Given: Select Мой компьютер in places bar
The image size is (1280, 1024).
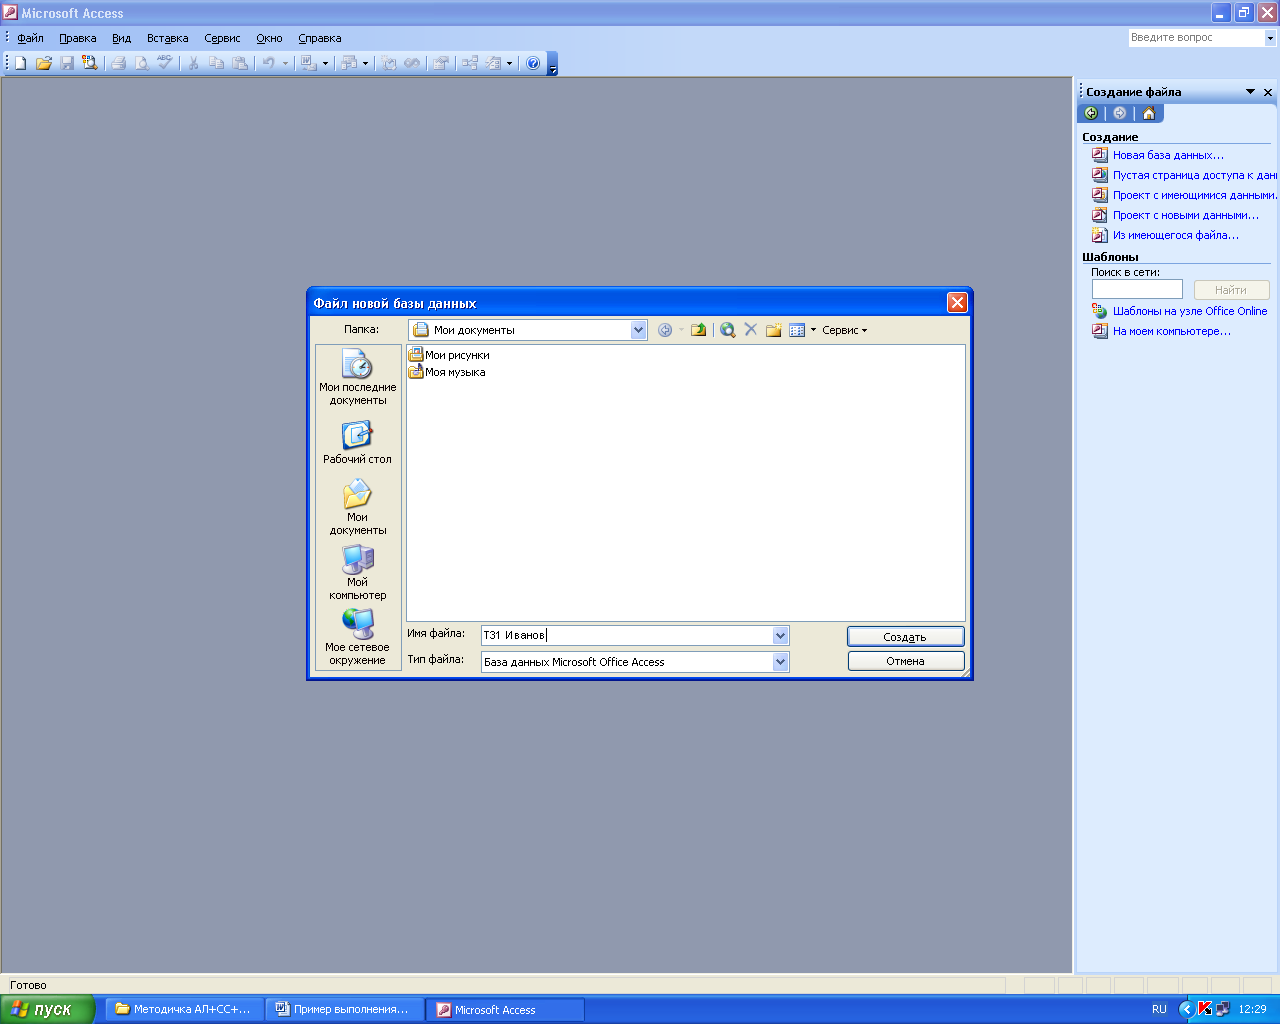Looking at the screenshot, I should tap(357, 572).
